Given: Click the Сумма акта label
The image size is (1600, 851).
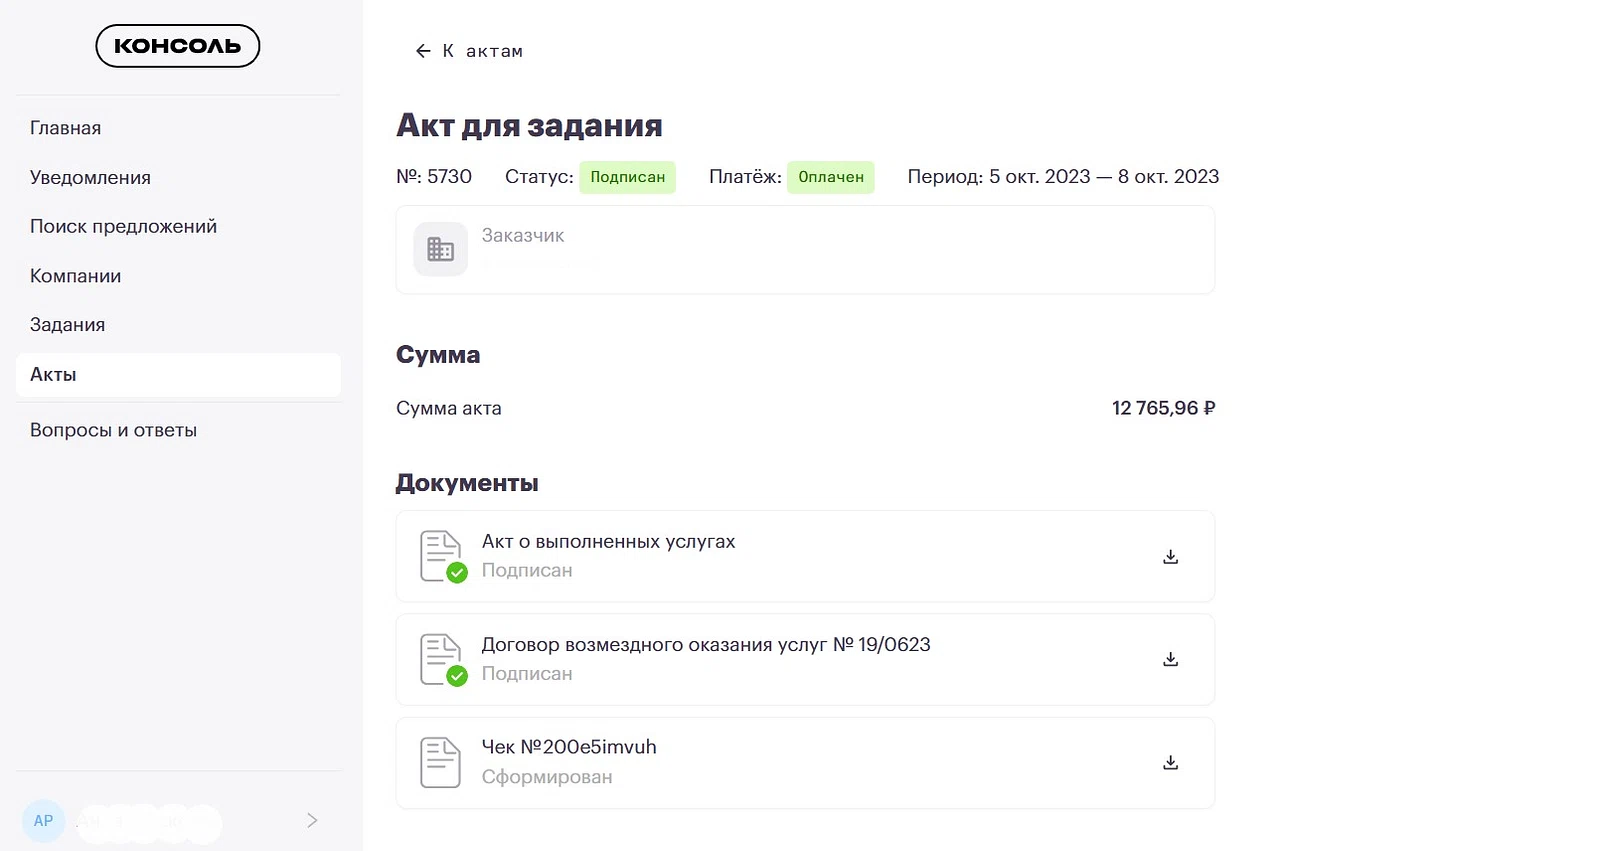Looking at the screenshot, I should [x=449, y=408].
